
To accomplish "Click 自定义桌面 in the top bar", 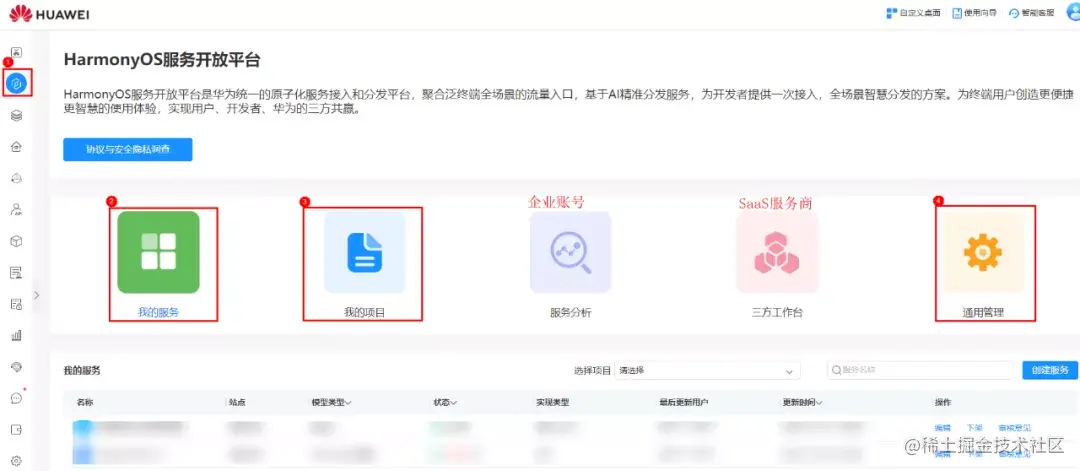I will coord(914,13).
